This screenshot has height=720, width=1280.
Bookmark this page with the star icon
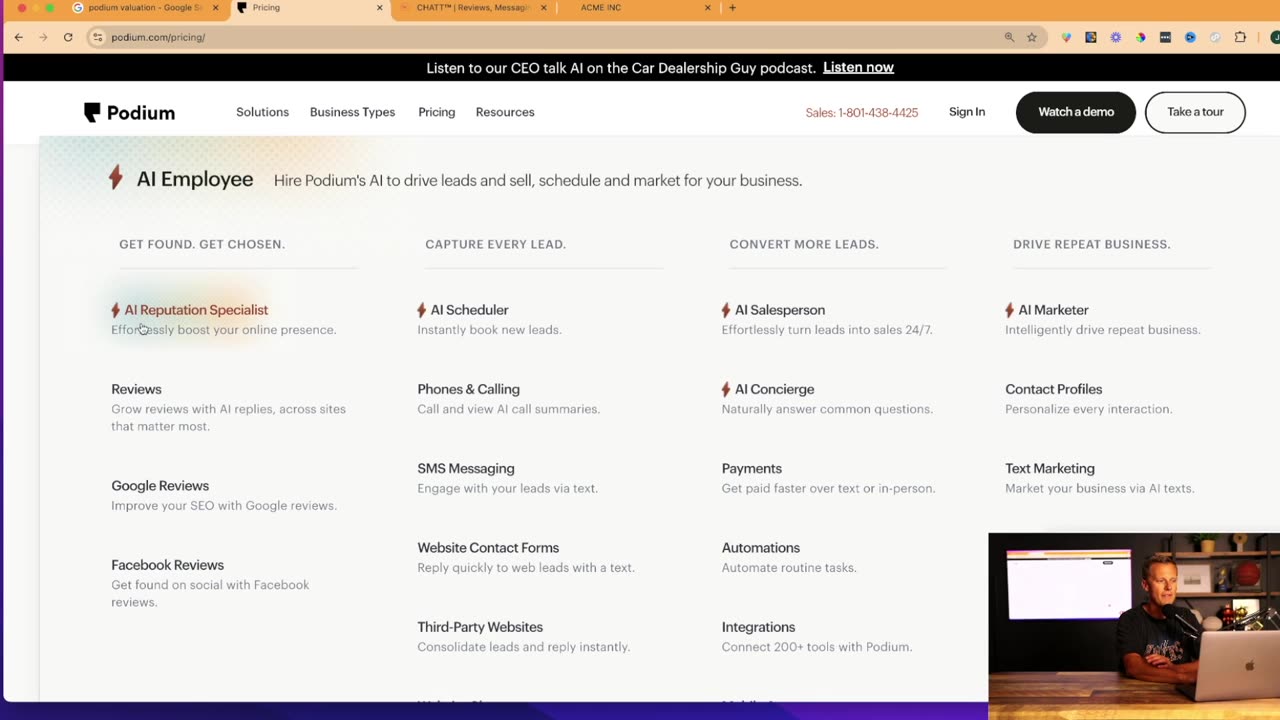[x=1032, y=37]
